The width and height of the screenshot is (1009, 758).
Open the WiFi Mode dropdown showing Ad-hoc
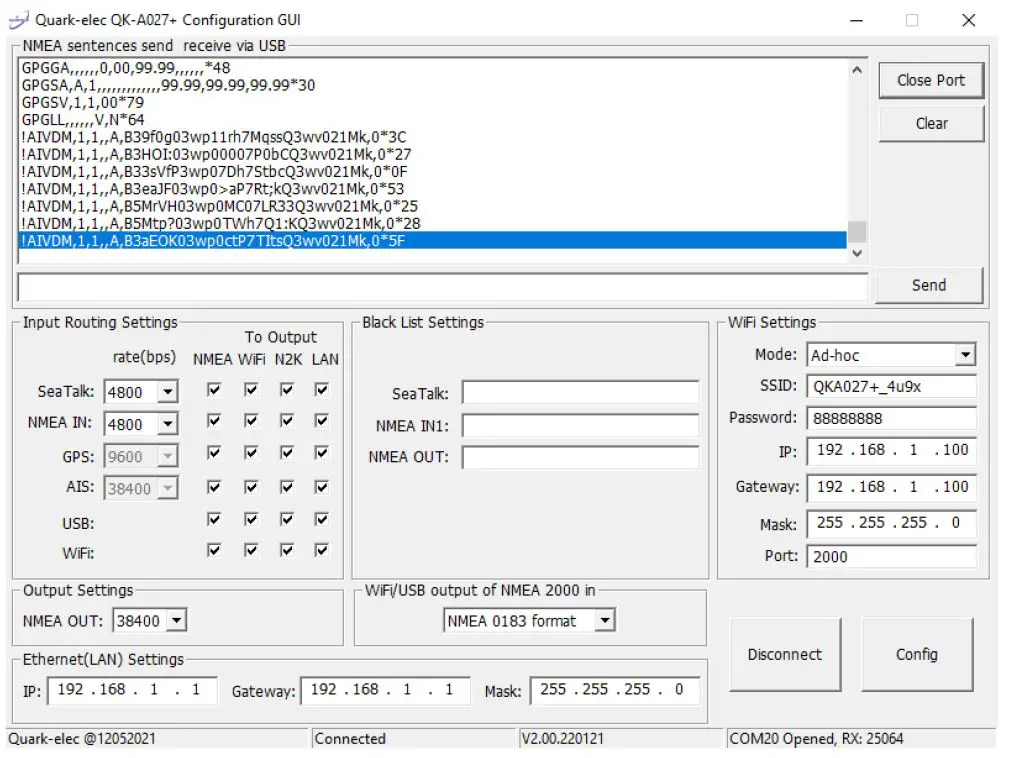tap(964, 354)
